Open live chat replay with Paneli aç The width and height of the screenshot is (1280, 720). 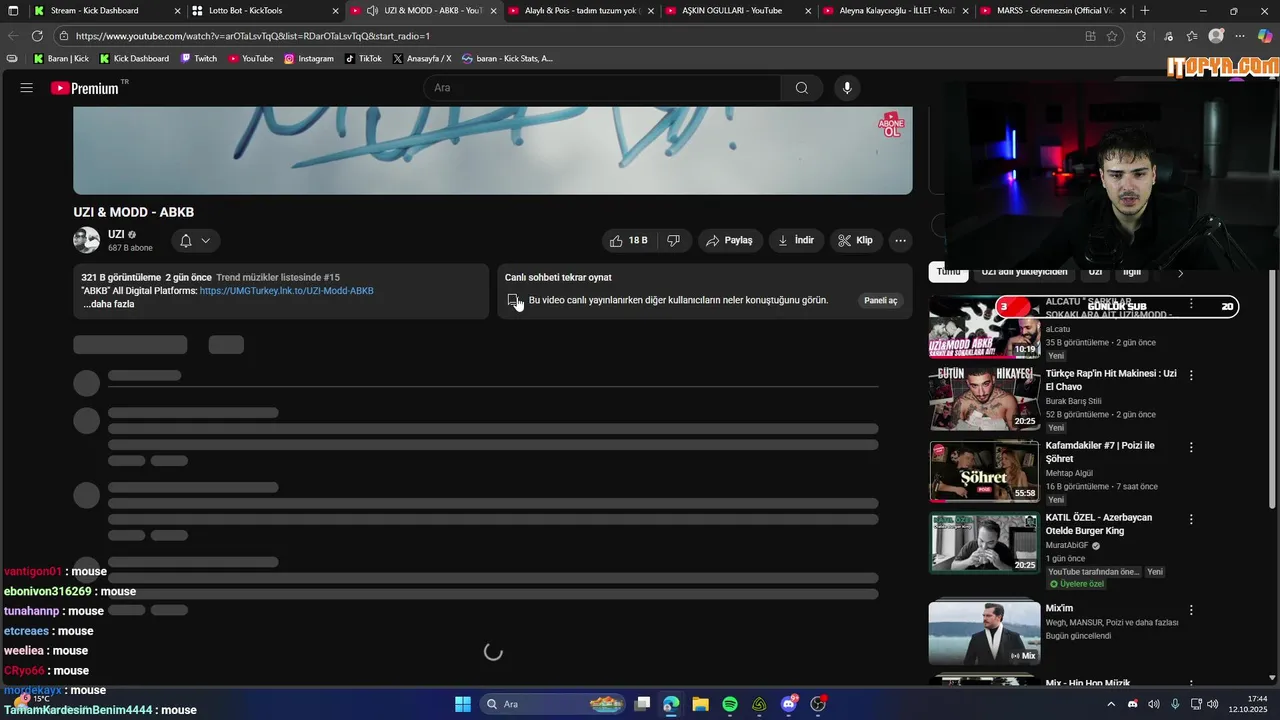[x=881, y=300]
